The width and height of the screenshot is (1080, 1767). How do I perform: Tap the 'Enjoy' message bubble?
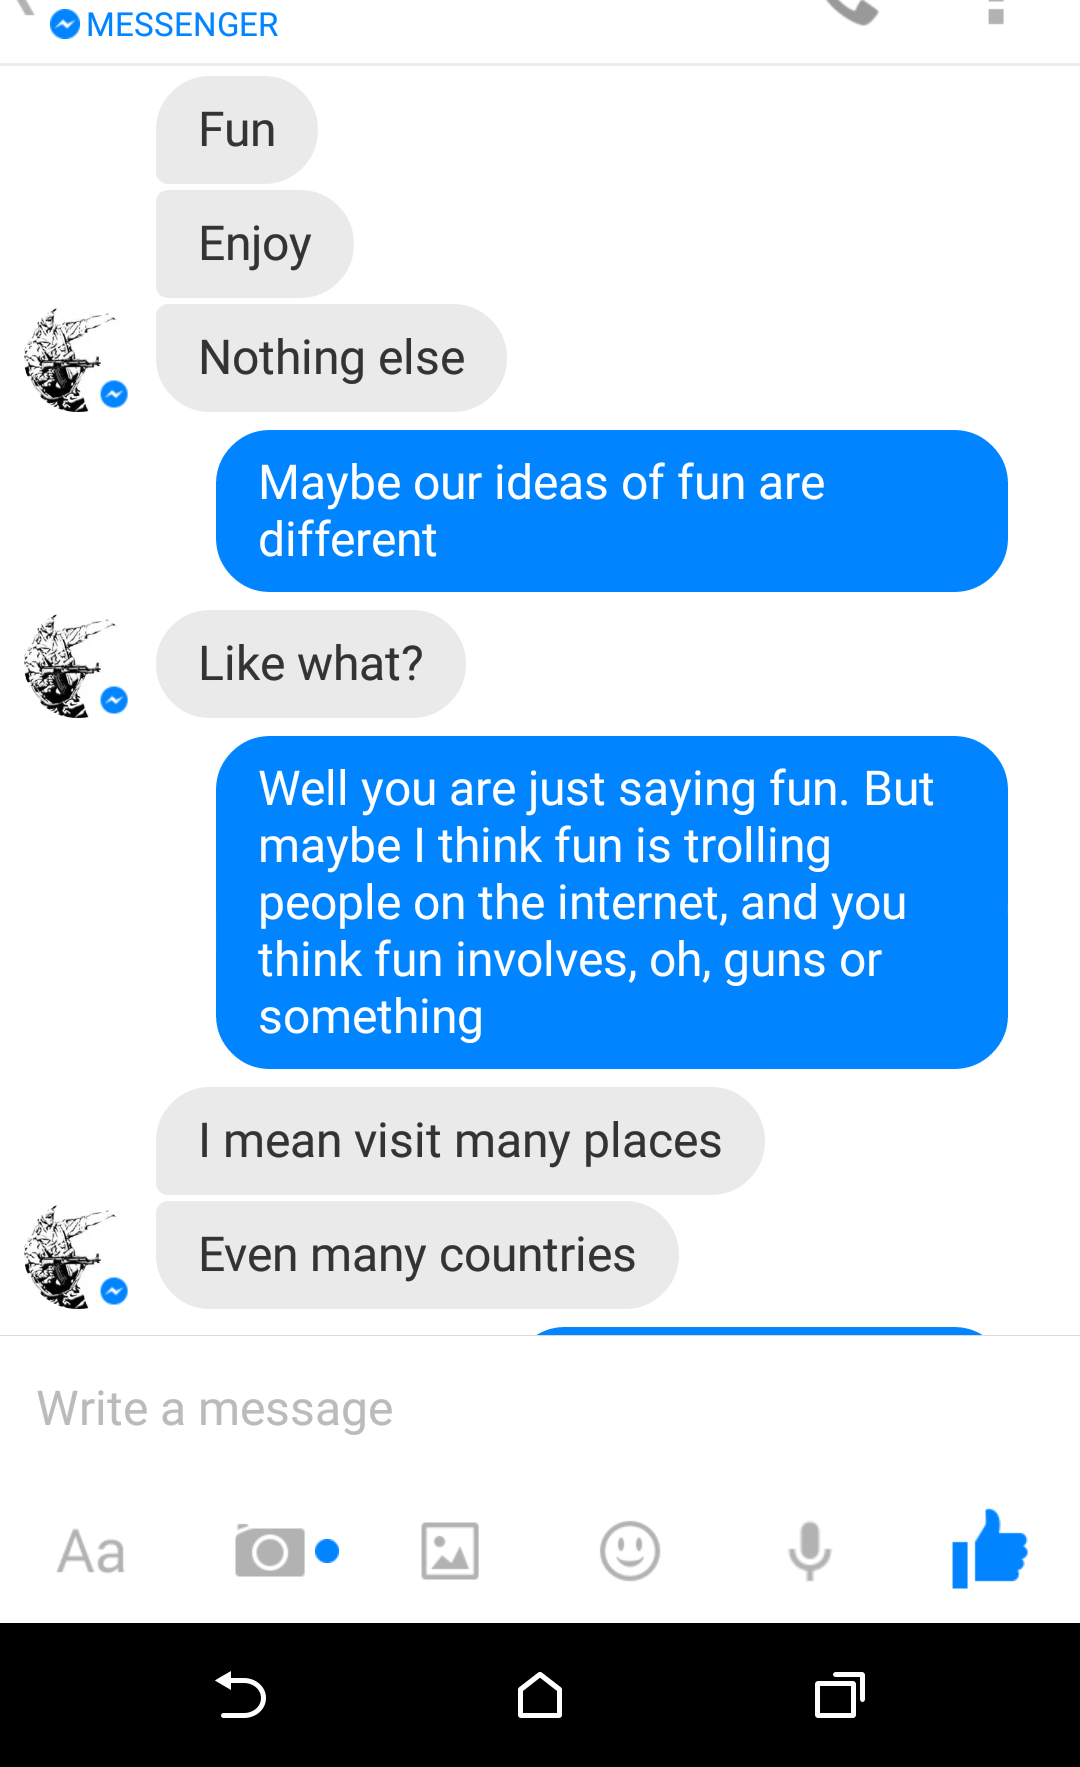pyautogui.click(x=255, y=244)
